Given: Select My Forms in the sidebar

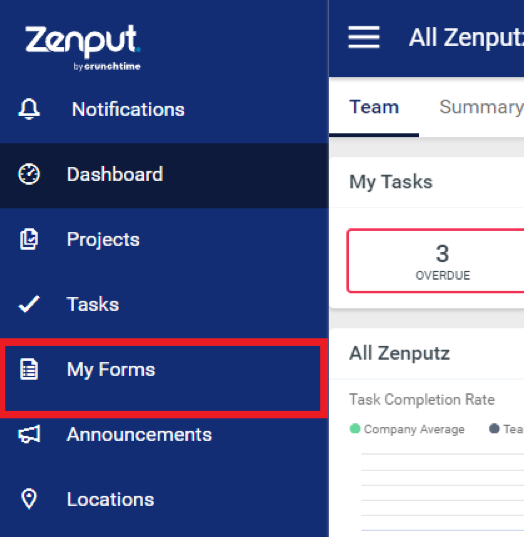Looking at the screenshot, I should [163, 378].
